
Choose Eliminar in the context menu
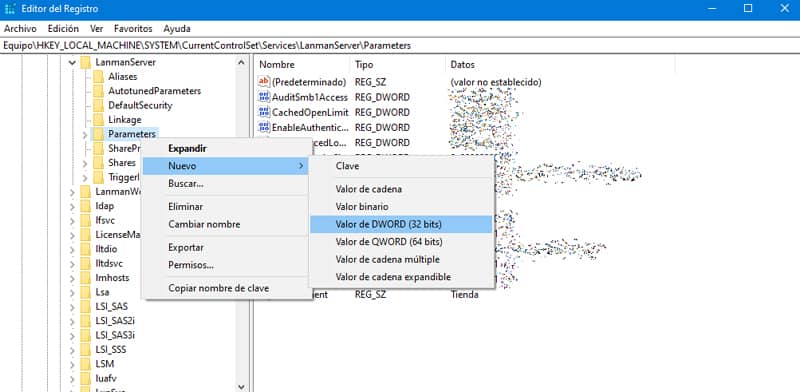click(227, 207)
